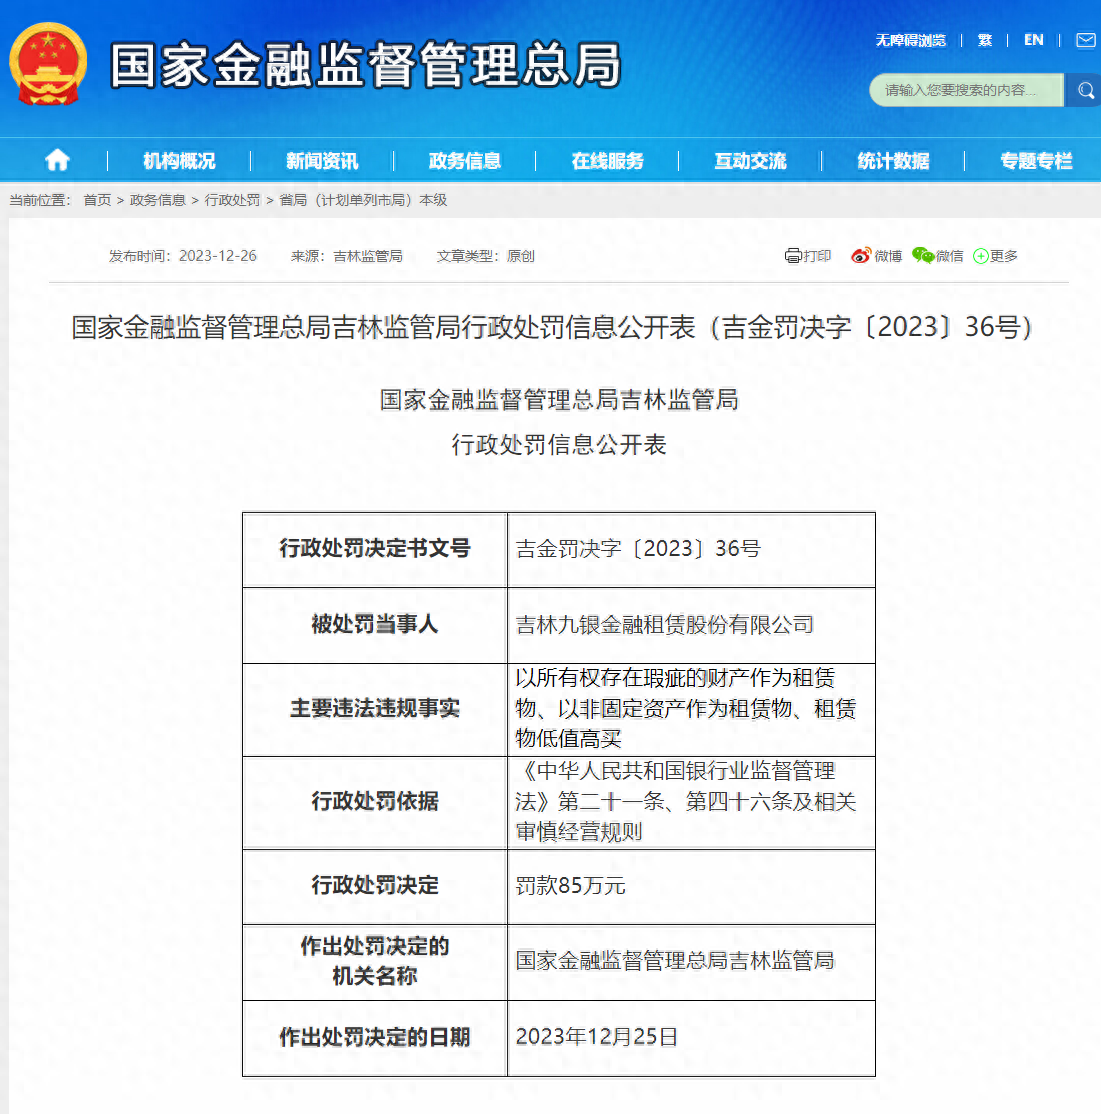Share via the WeChat icon

click(922, 256)
